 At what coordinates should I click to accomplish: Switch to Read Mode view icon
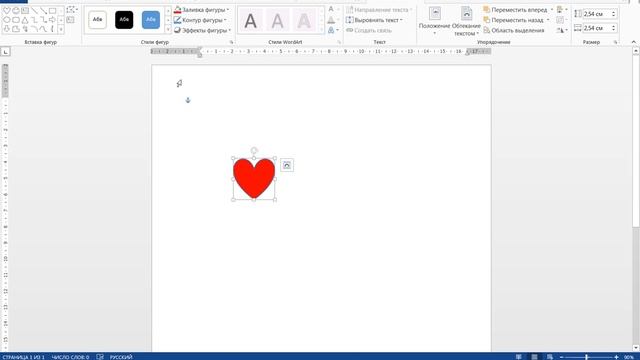518,357
